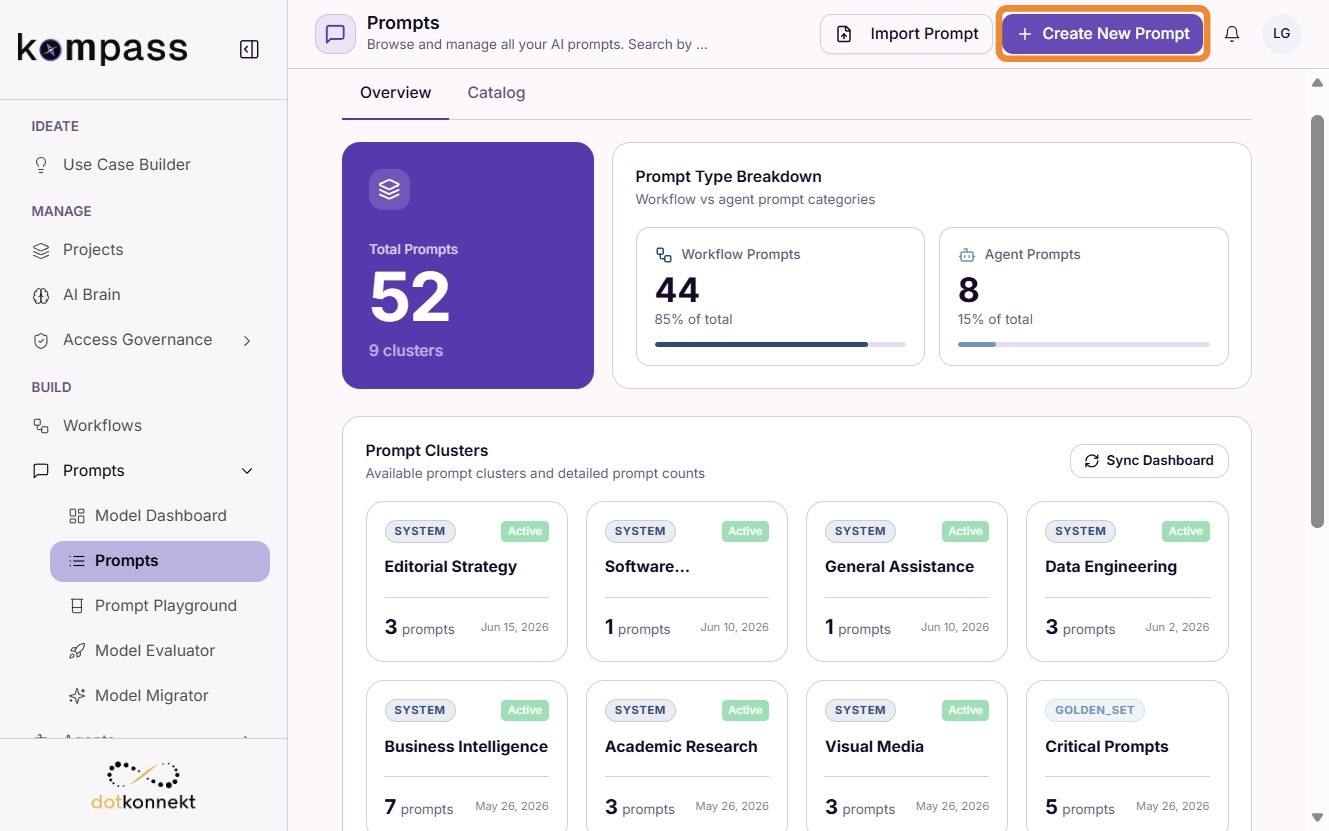Click the '15% of total' label
This screenshot has width=1329, height=831.
coord(996,320)
